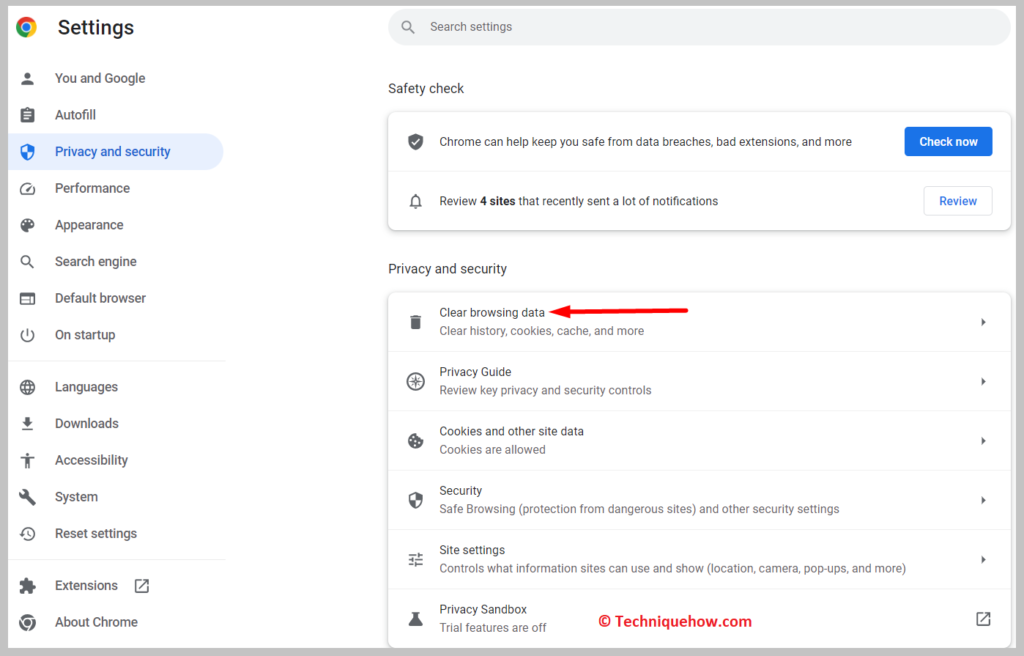
Task: Expand Security row arrow
Action: point(983,500)
